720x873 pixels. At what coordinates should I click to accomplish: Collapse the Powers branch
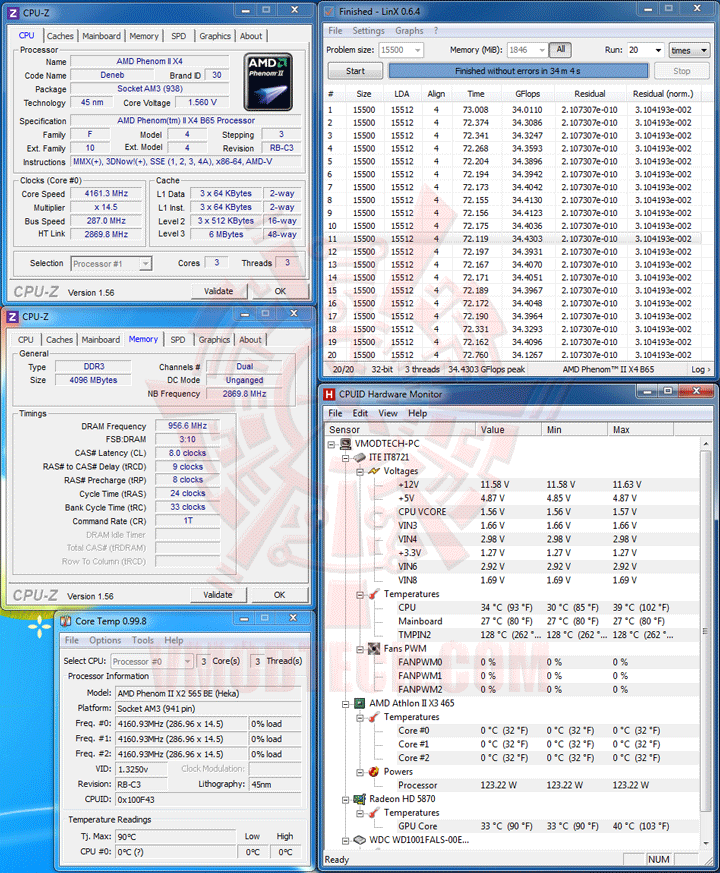click(x=360, y=772)
